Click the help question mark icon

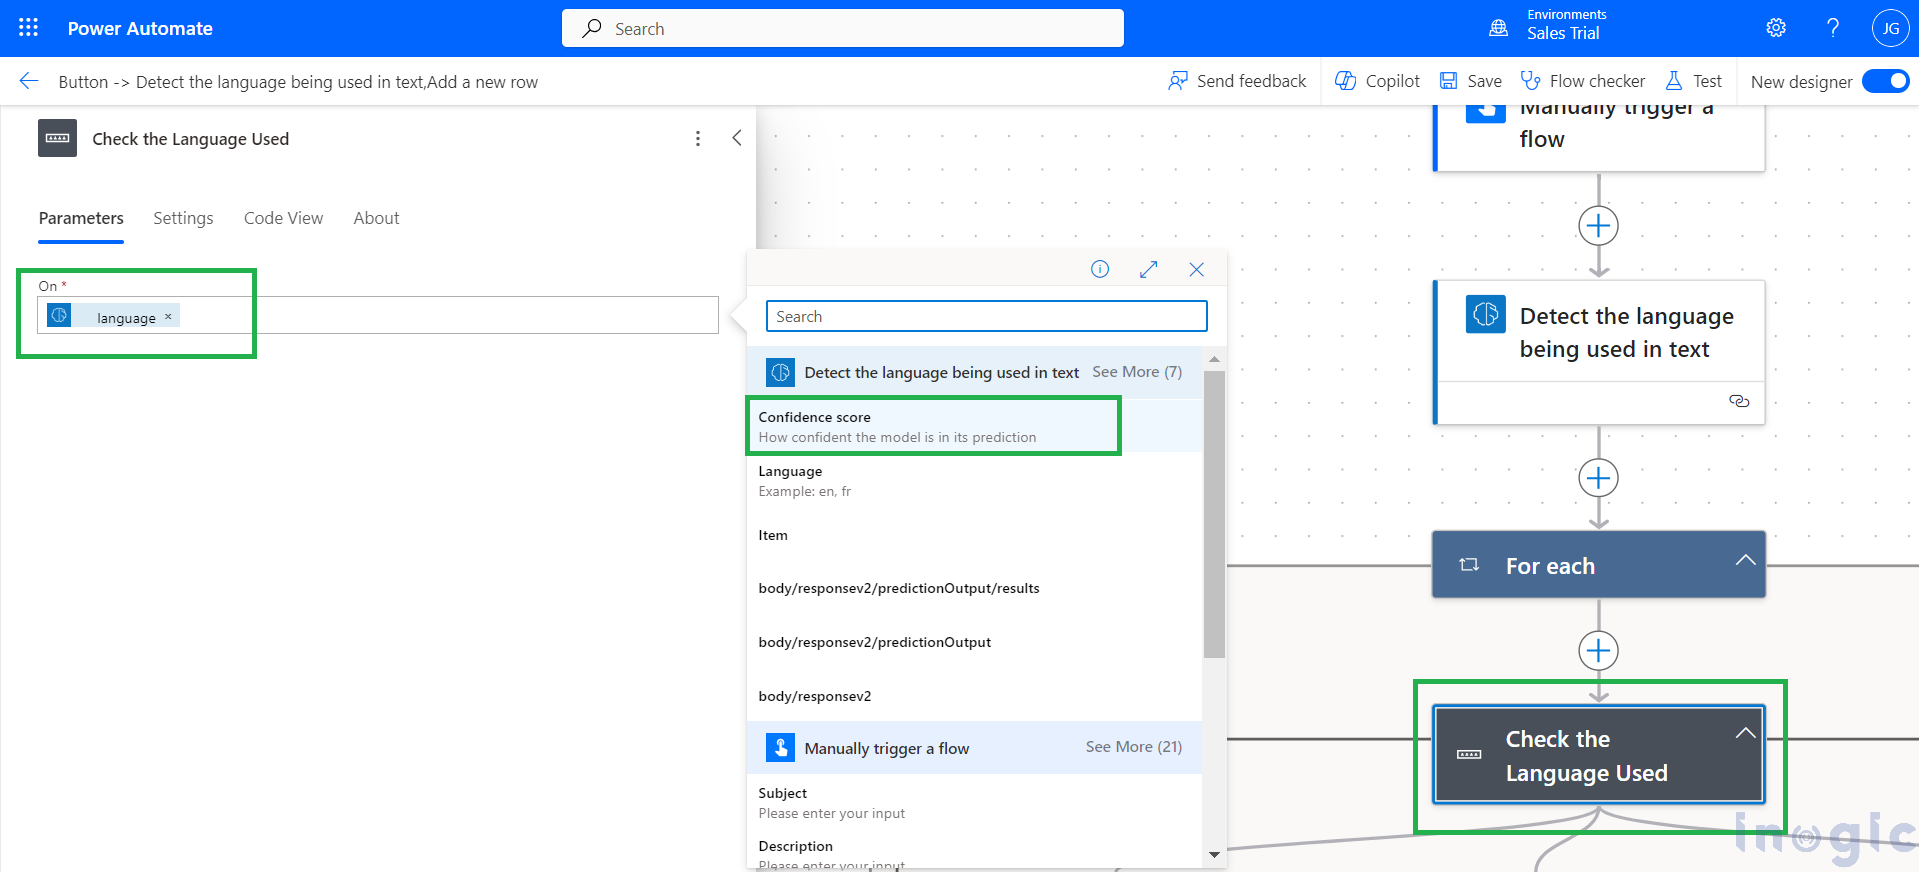pyautogui.click(x=1832, y=28)
